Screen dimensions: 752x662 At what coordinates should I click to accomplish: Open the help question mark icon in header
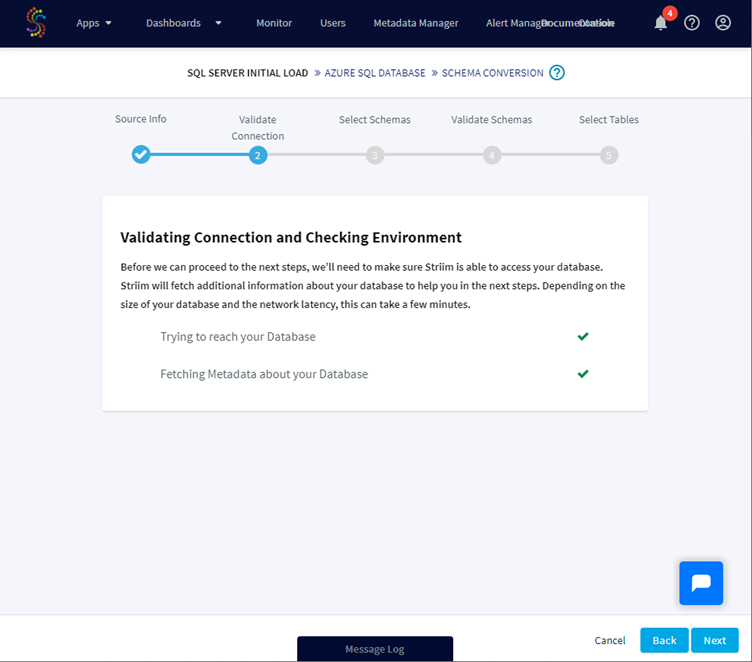(x=692, y=23)
